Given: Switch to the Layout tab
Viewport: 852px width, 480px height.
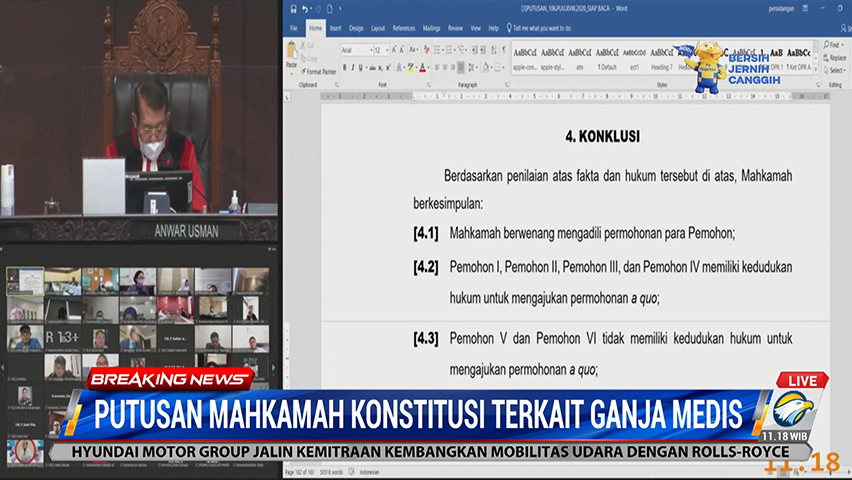Looking at the screenshot, I should pos(378,28).
